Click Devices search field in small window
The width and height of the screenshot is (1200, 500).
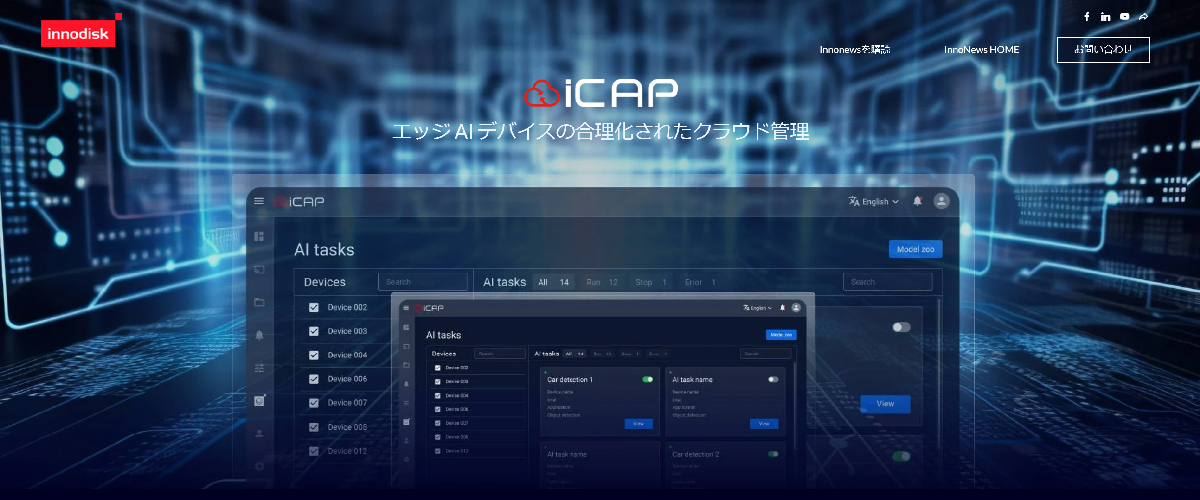[x=500, y=353]
